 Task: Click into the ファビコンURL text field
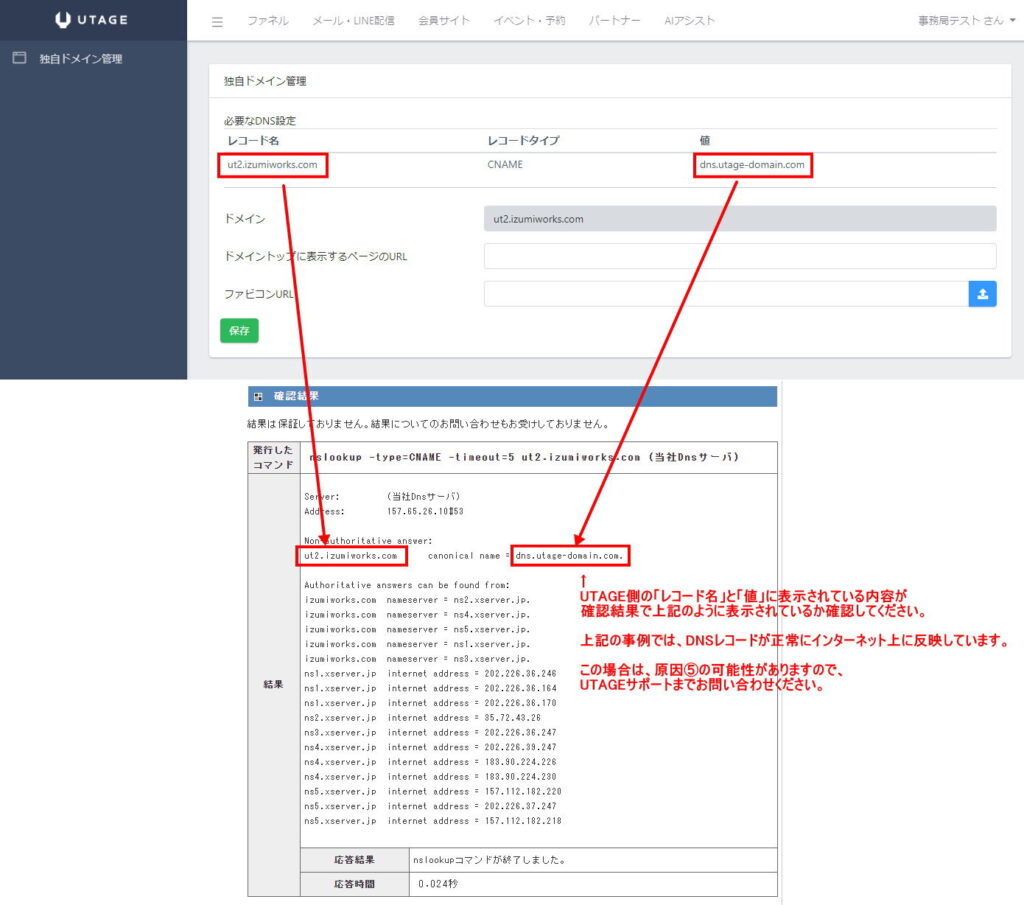tap(725, 294)
